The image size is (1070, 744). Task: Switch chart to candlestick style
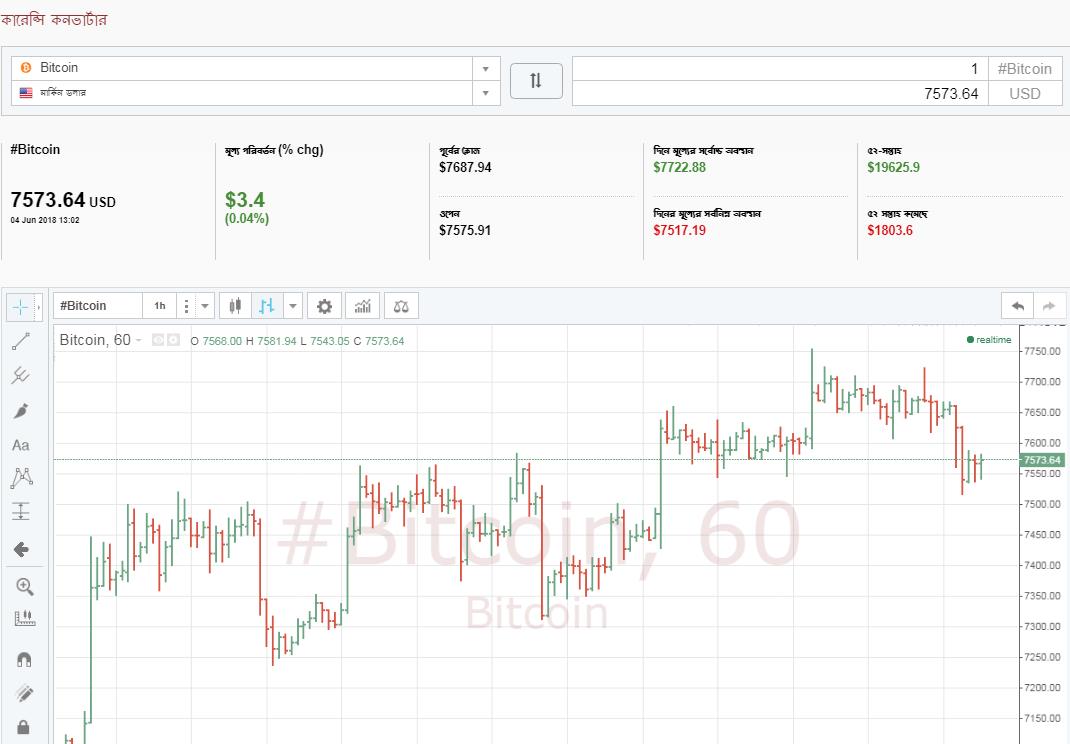(x=235, y=306)
